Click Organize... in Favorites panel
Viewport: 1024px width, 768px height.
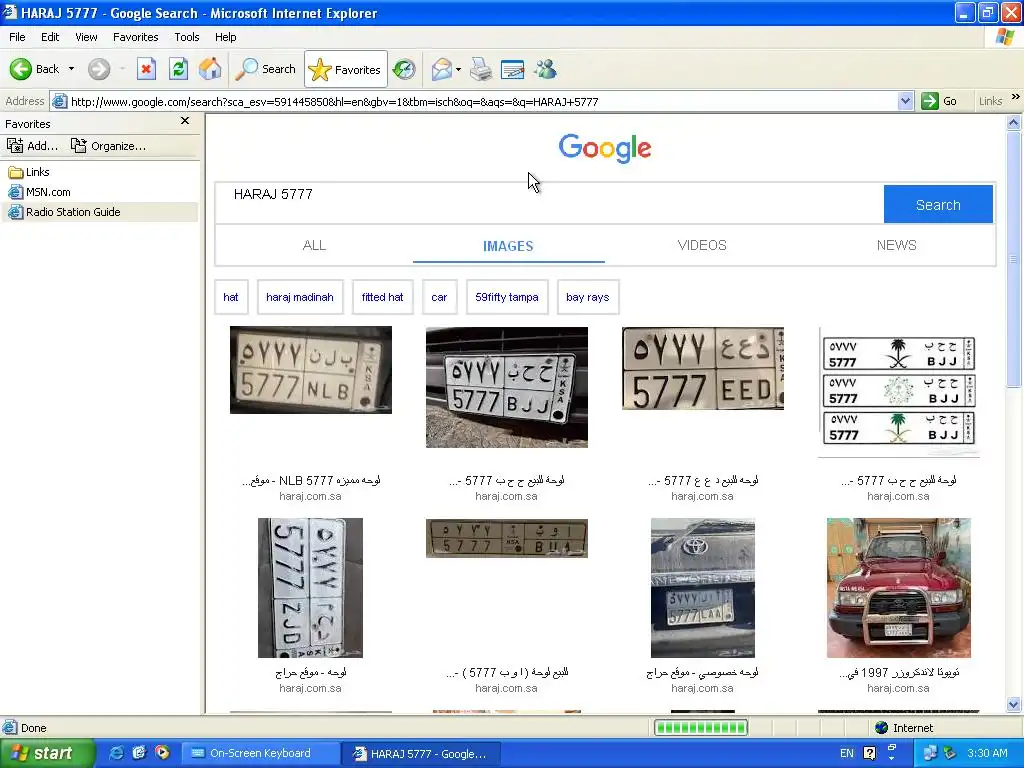108,146
